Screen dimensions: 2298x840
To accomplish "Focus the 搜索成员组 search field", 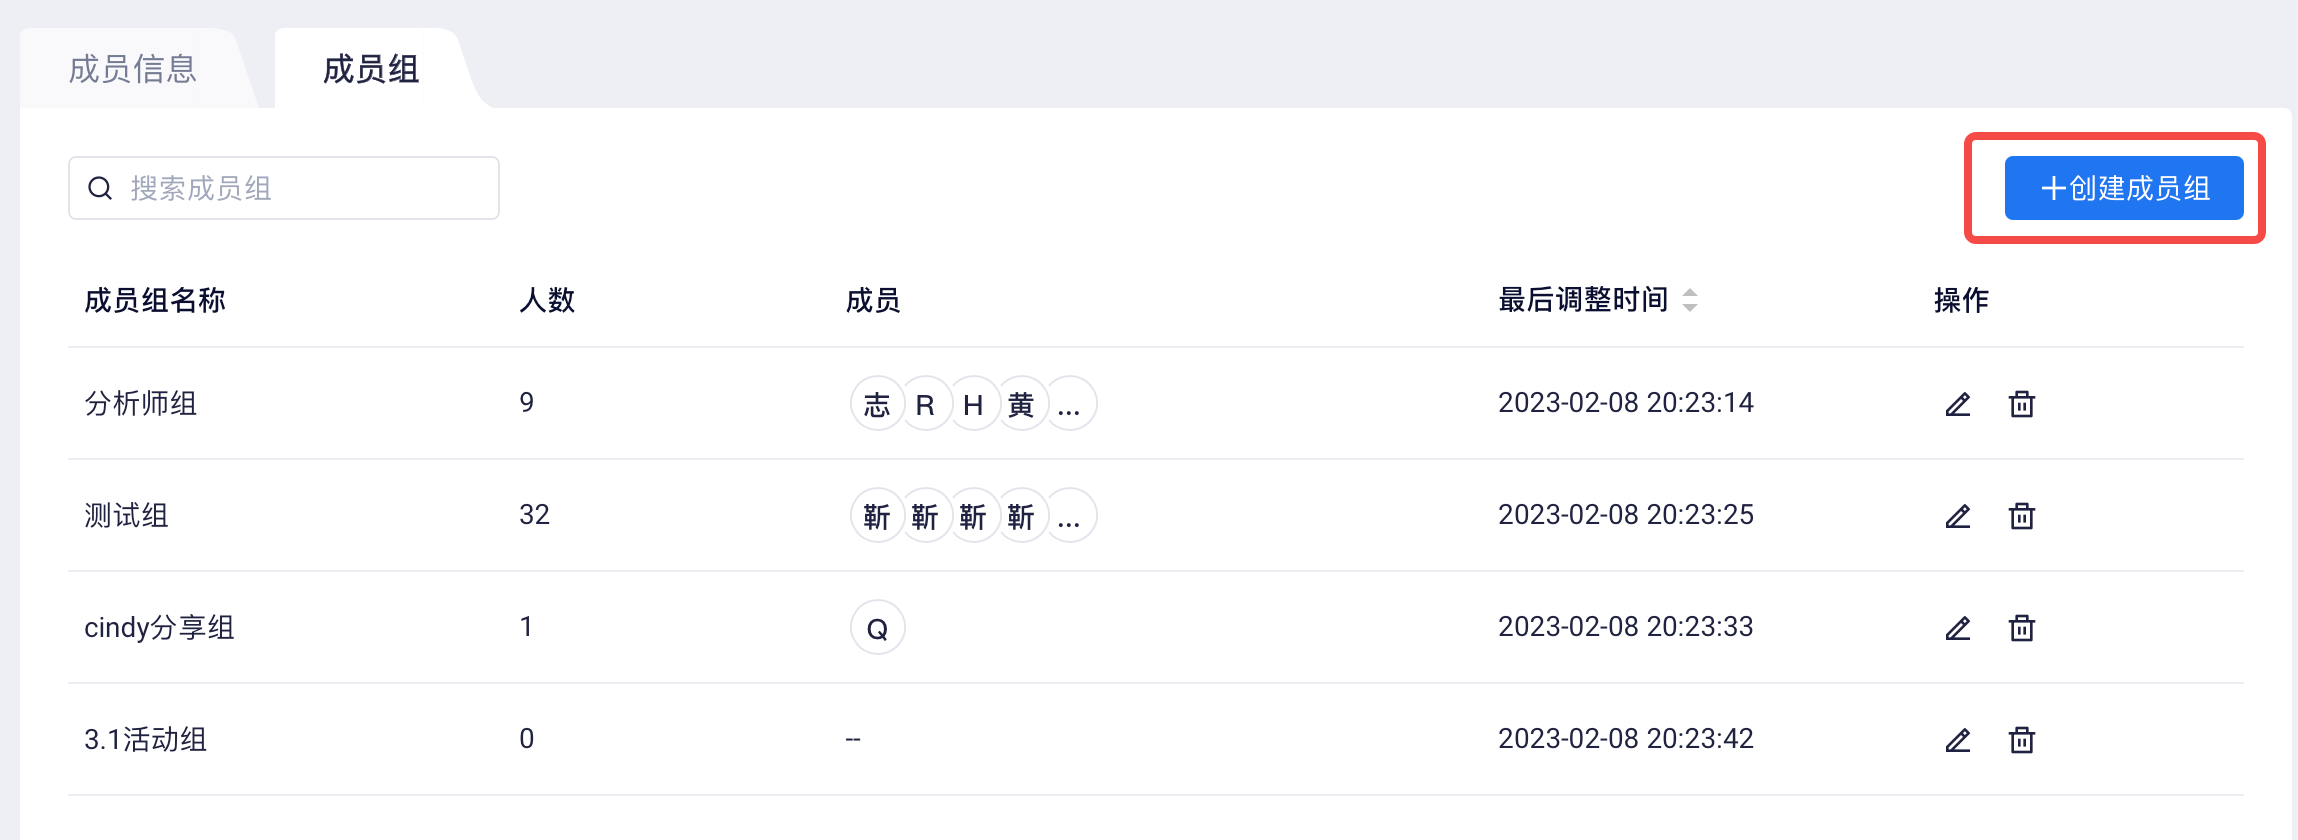I will pos(284,188).
